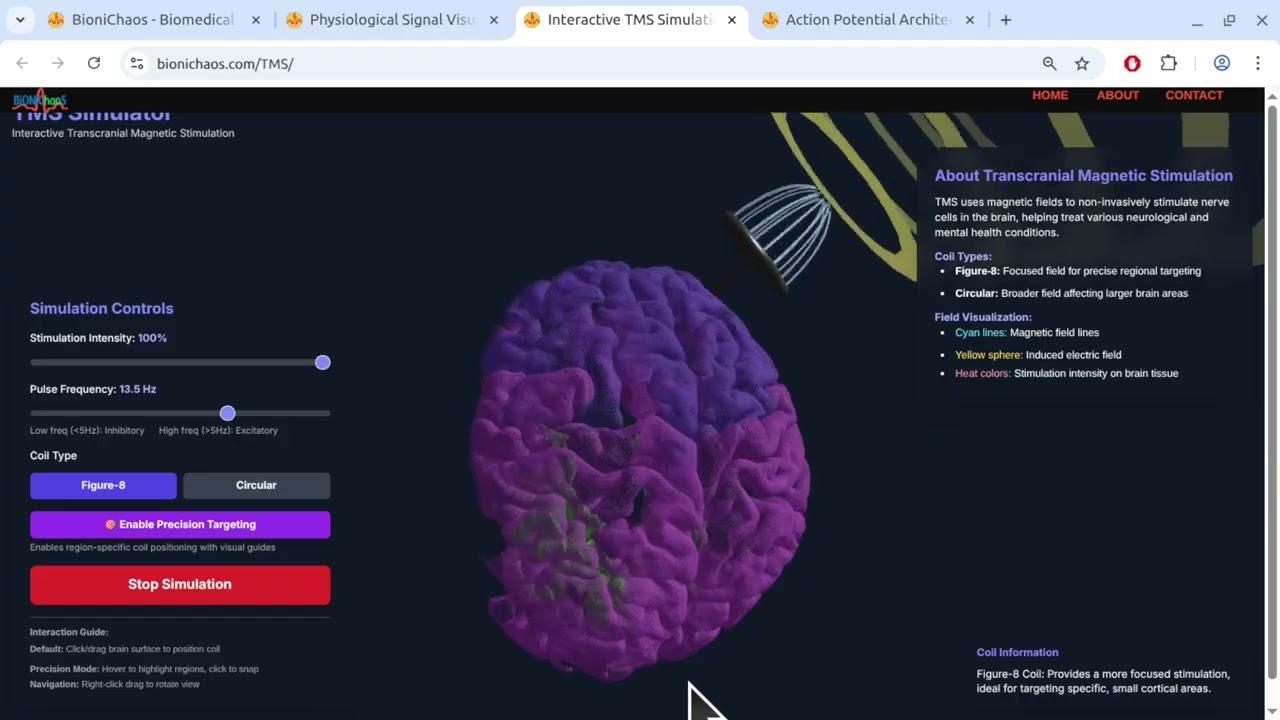Click 'Interaction Guide:' label

pyautogui.click(x=69, y=632)
